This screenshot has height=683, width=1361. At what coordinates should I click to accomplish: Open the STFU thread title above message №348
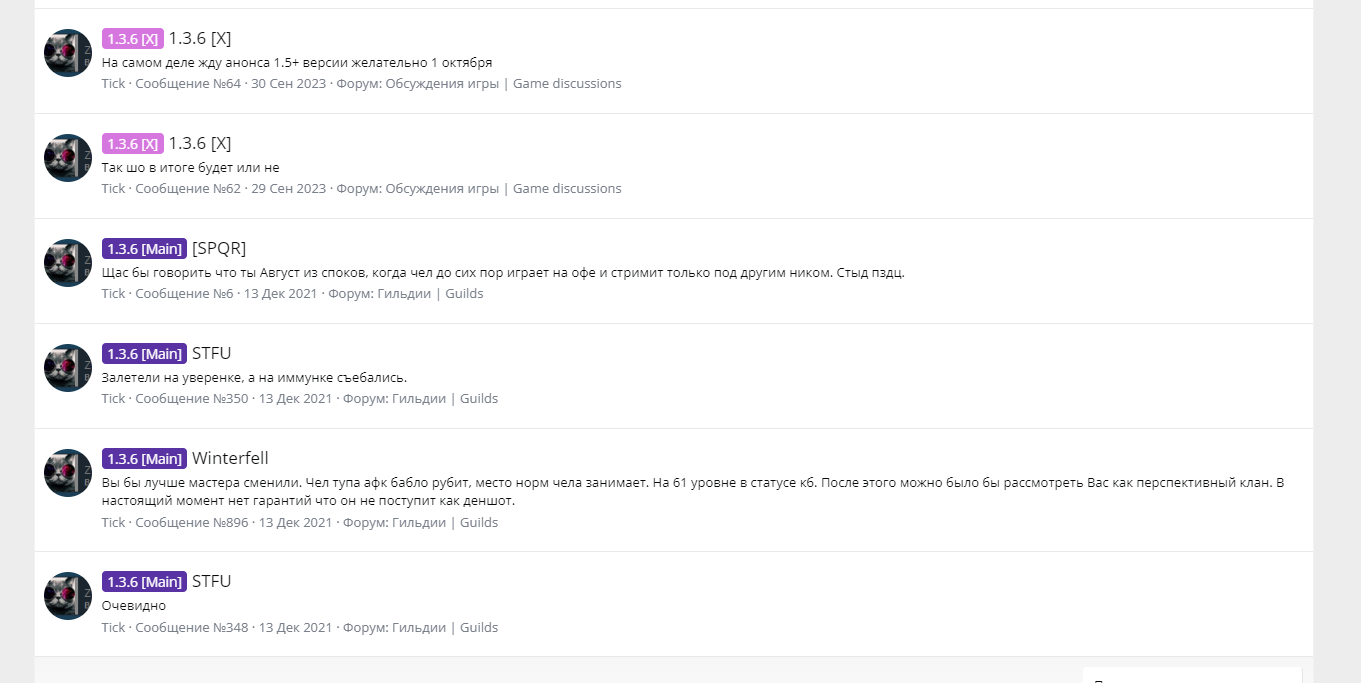coord(211,581)
